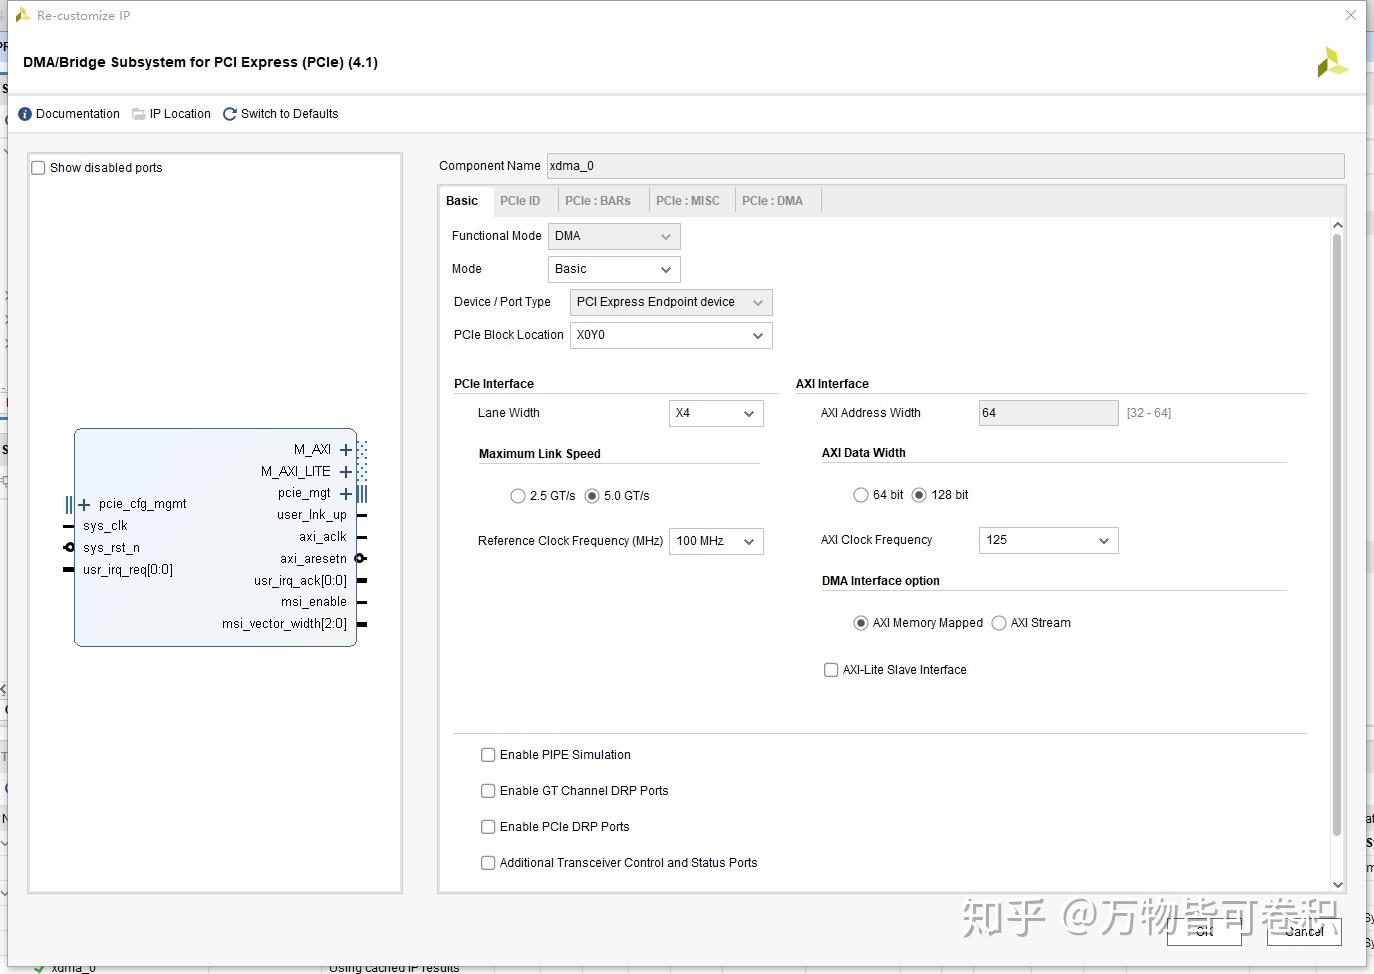
Task: Enable Show disabled ports
Action: click(x=38, y=167)
